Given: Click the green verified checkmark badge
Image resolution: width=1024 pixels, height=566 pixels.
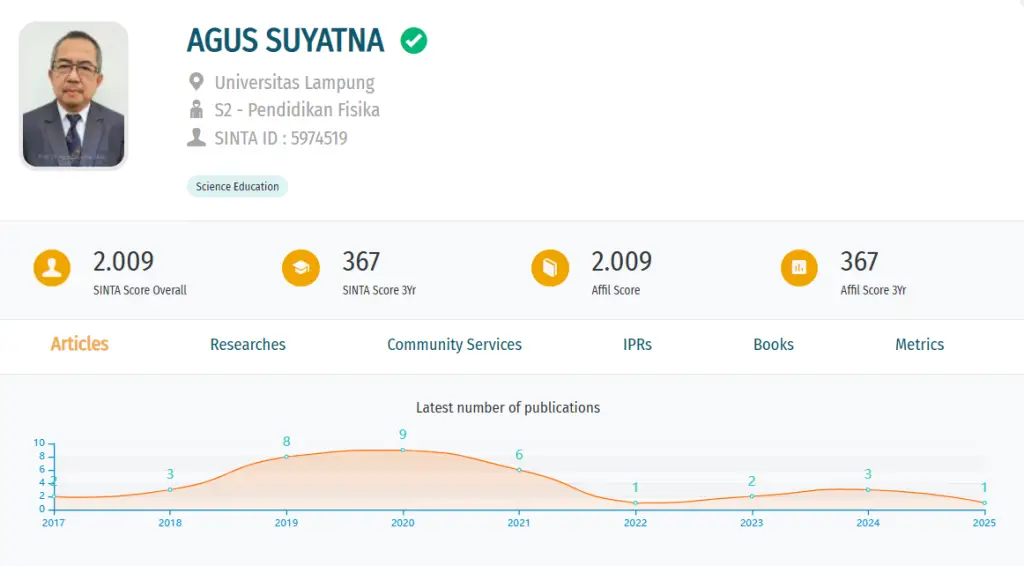Looking at the screenshot, I should coord(413,40).
